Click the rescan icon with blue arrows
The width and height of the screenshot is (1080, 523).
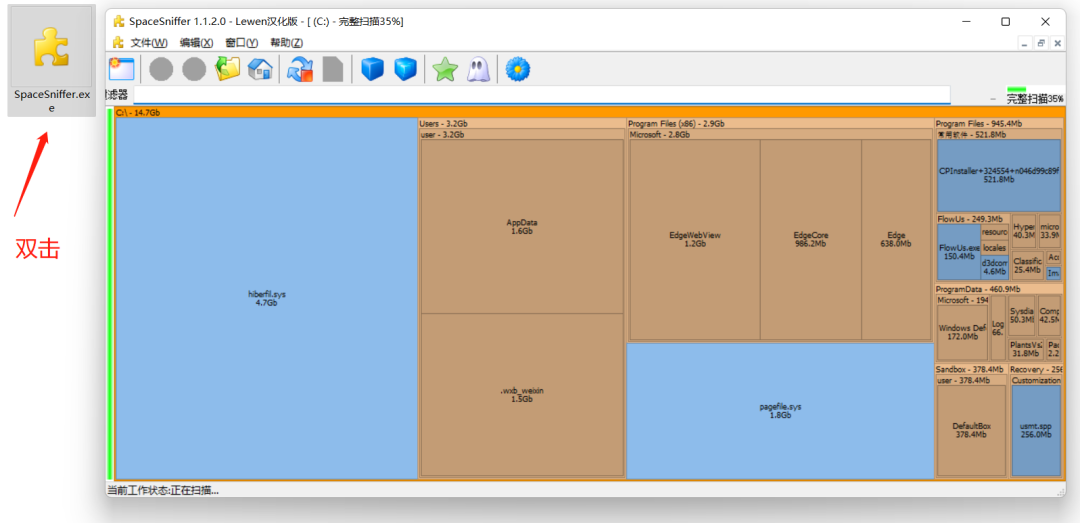pyautogui.click(x=300, y=69)
